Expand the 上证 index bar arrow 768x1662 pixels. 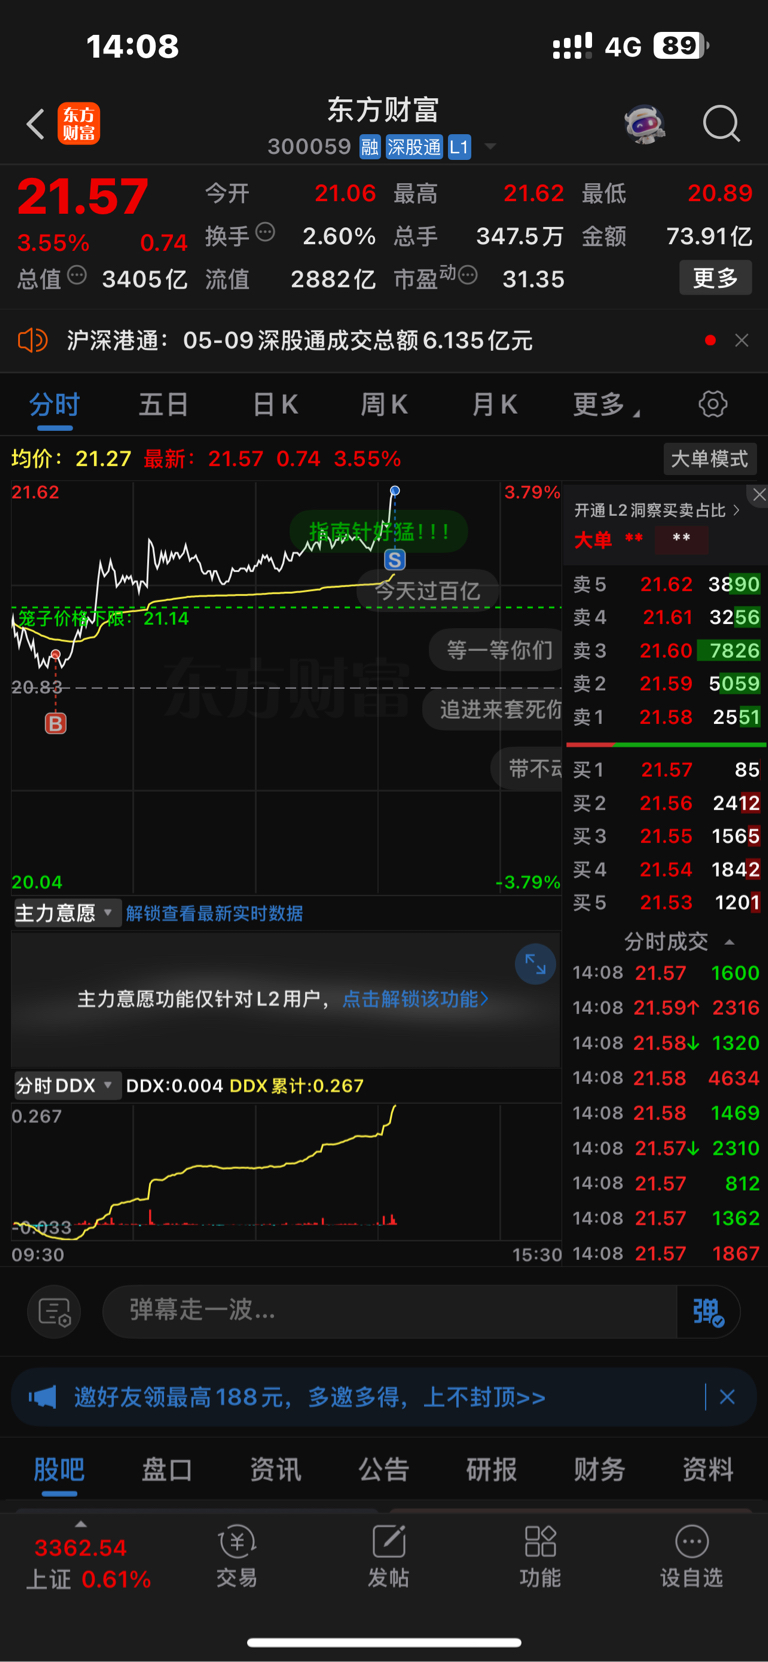[x=81, y=1524]
